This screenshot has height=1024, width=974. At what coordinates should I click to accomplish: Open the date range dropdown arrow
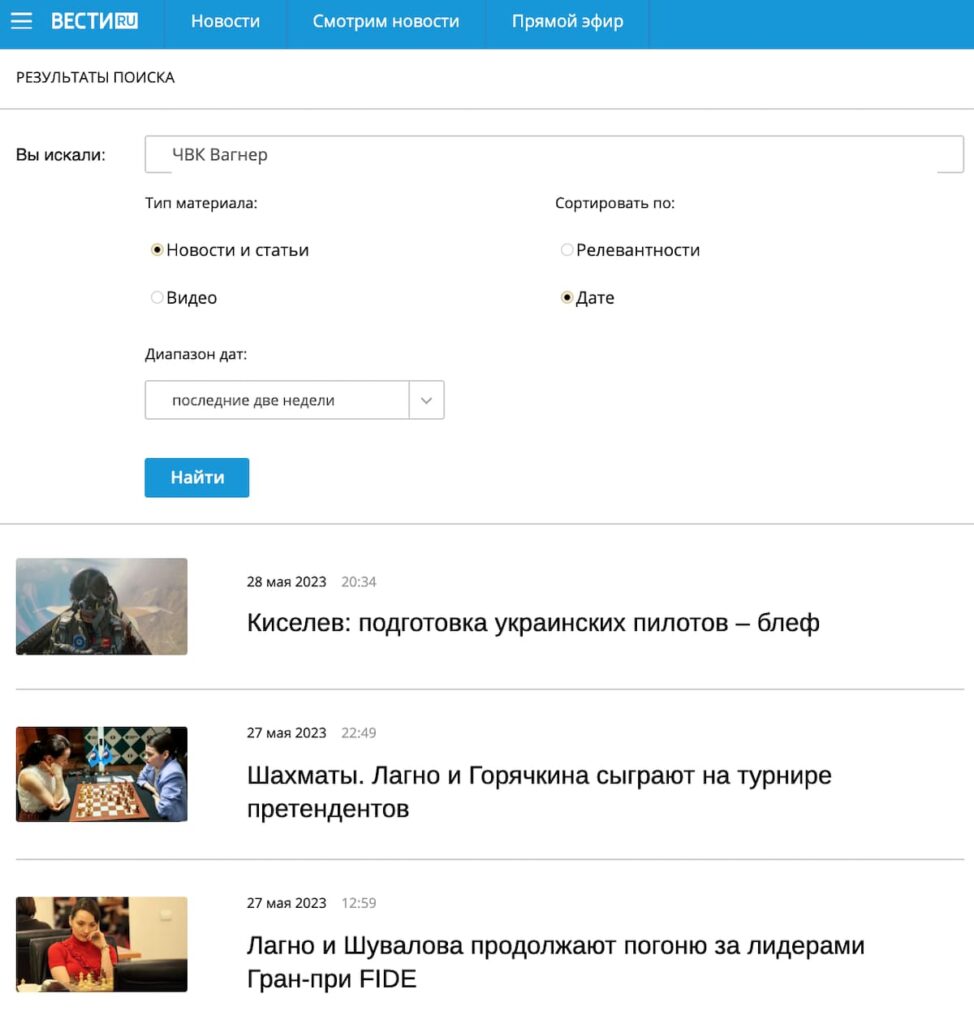pyautogui.click(x=426, y=400)
